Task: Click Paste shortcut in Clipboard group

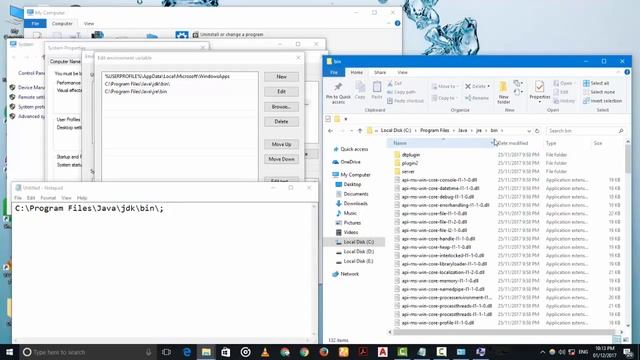Action: pyautogui.click(x=405, y=101)
